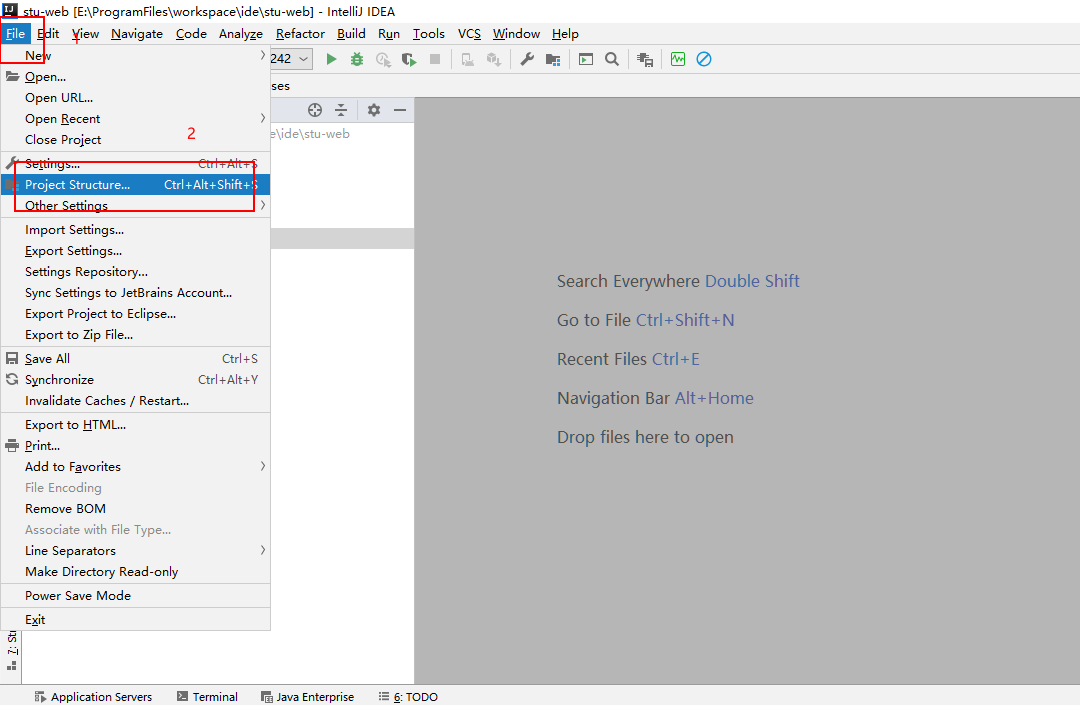Click Exit in File menu
Screen dimensions: 1080x705
pos(135,620)
